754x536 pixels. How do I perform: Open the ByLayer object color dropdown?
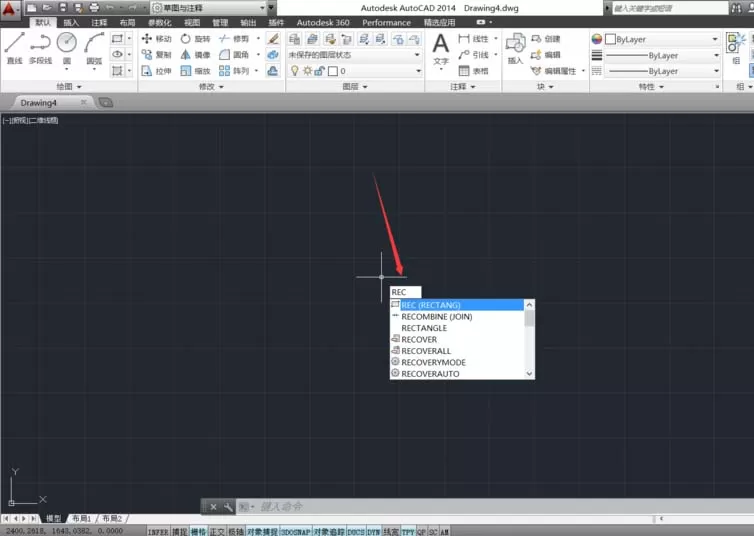(662, 39)
